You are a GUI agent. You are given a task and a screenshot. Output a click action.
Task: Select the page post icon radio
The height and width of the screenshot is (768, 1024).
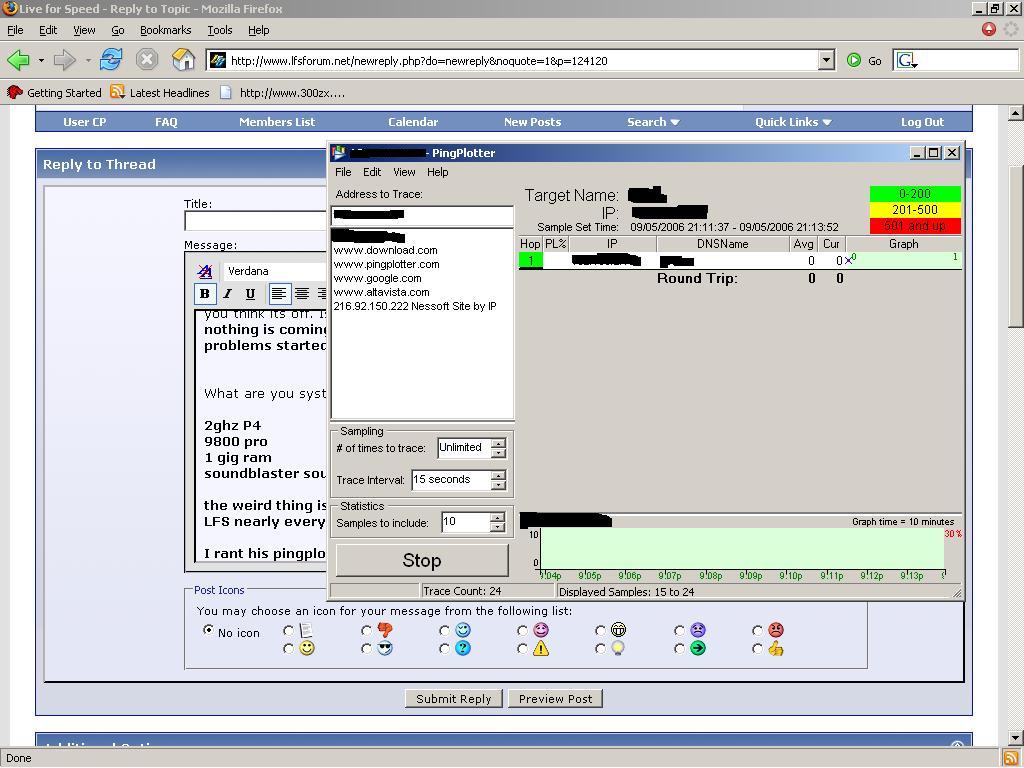coord(288,630)
